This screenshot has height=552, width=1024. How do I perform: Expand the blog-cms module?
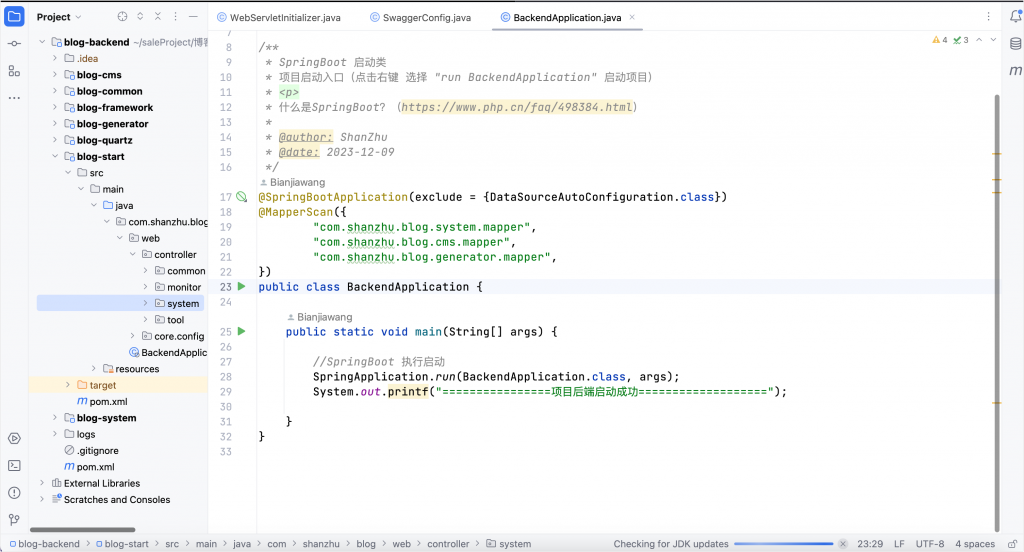click(57, 75)
